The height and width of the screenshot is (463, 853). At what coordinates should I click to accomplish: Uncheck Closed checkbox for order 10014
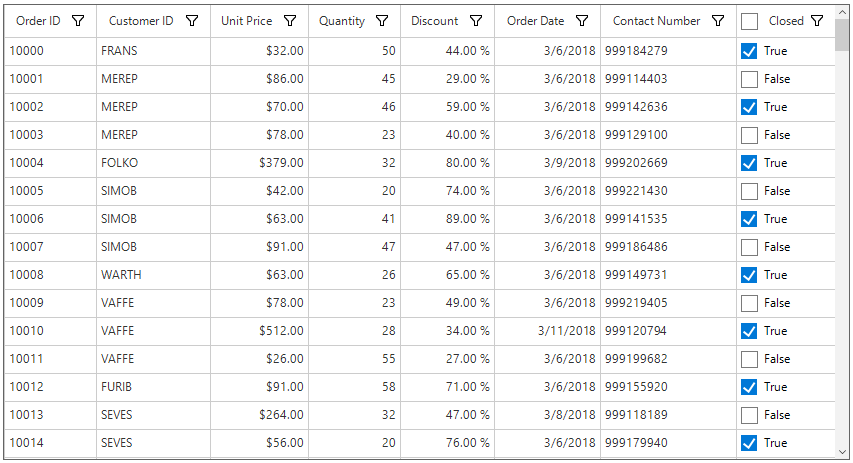coord(749,443)
